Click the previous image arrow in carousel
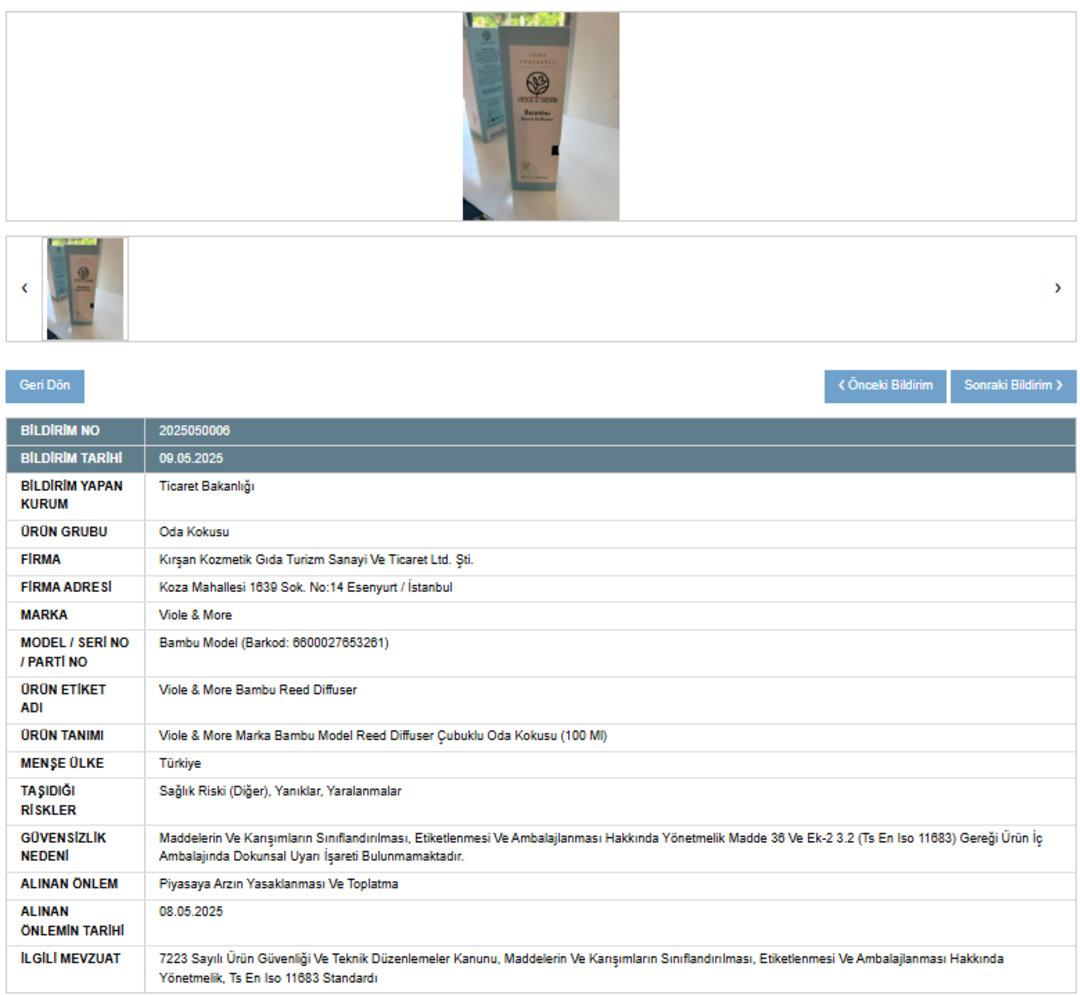Image resolution: width=1080 pixels, height=995 pixels. [25, 289]
